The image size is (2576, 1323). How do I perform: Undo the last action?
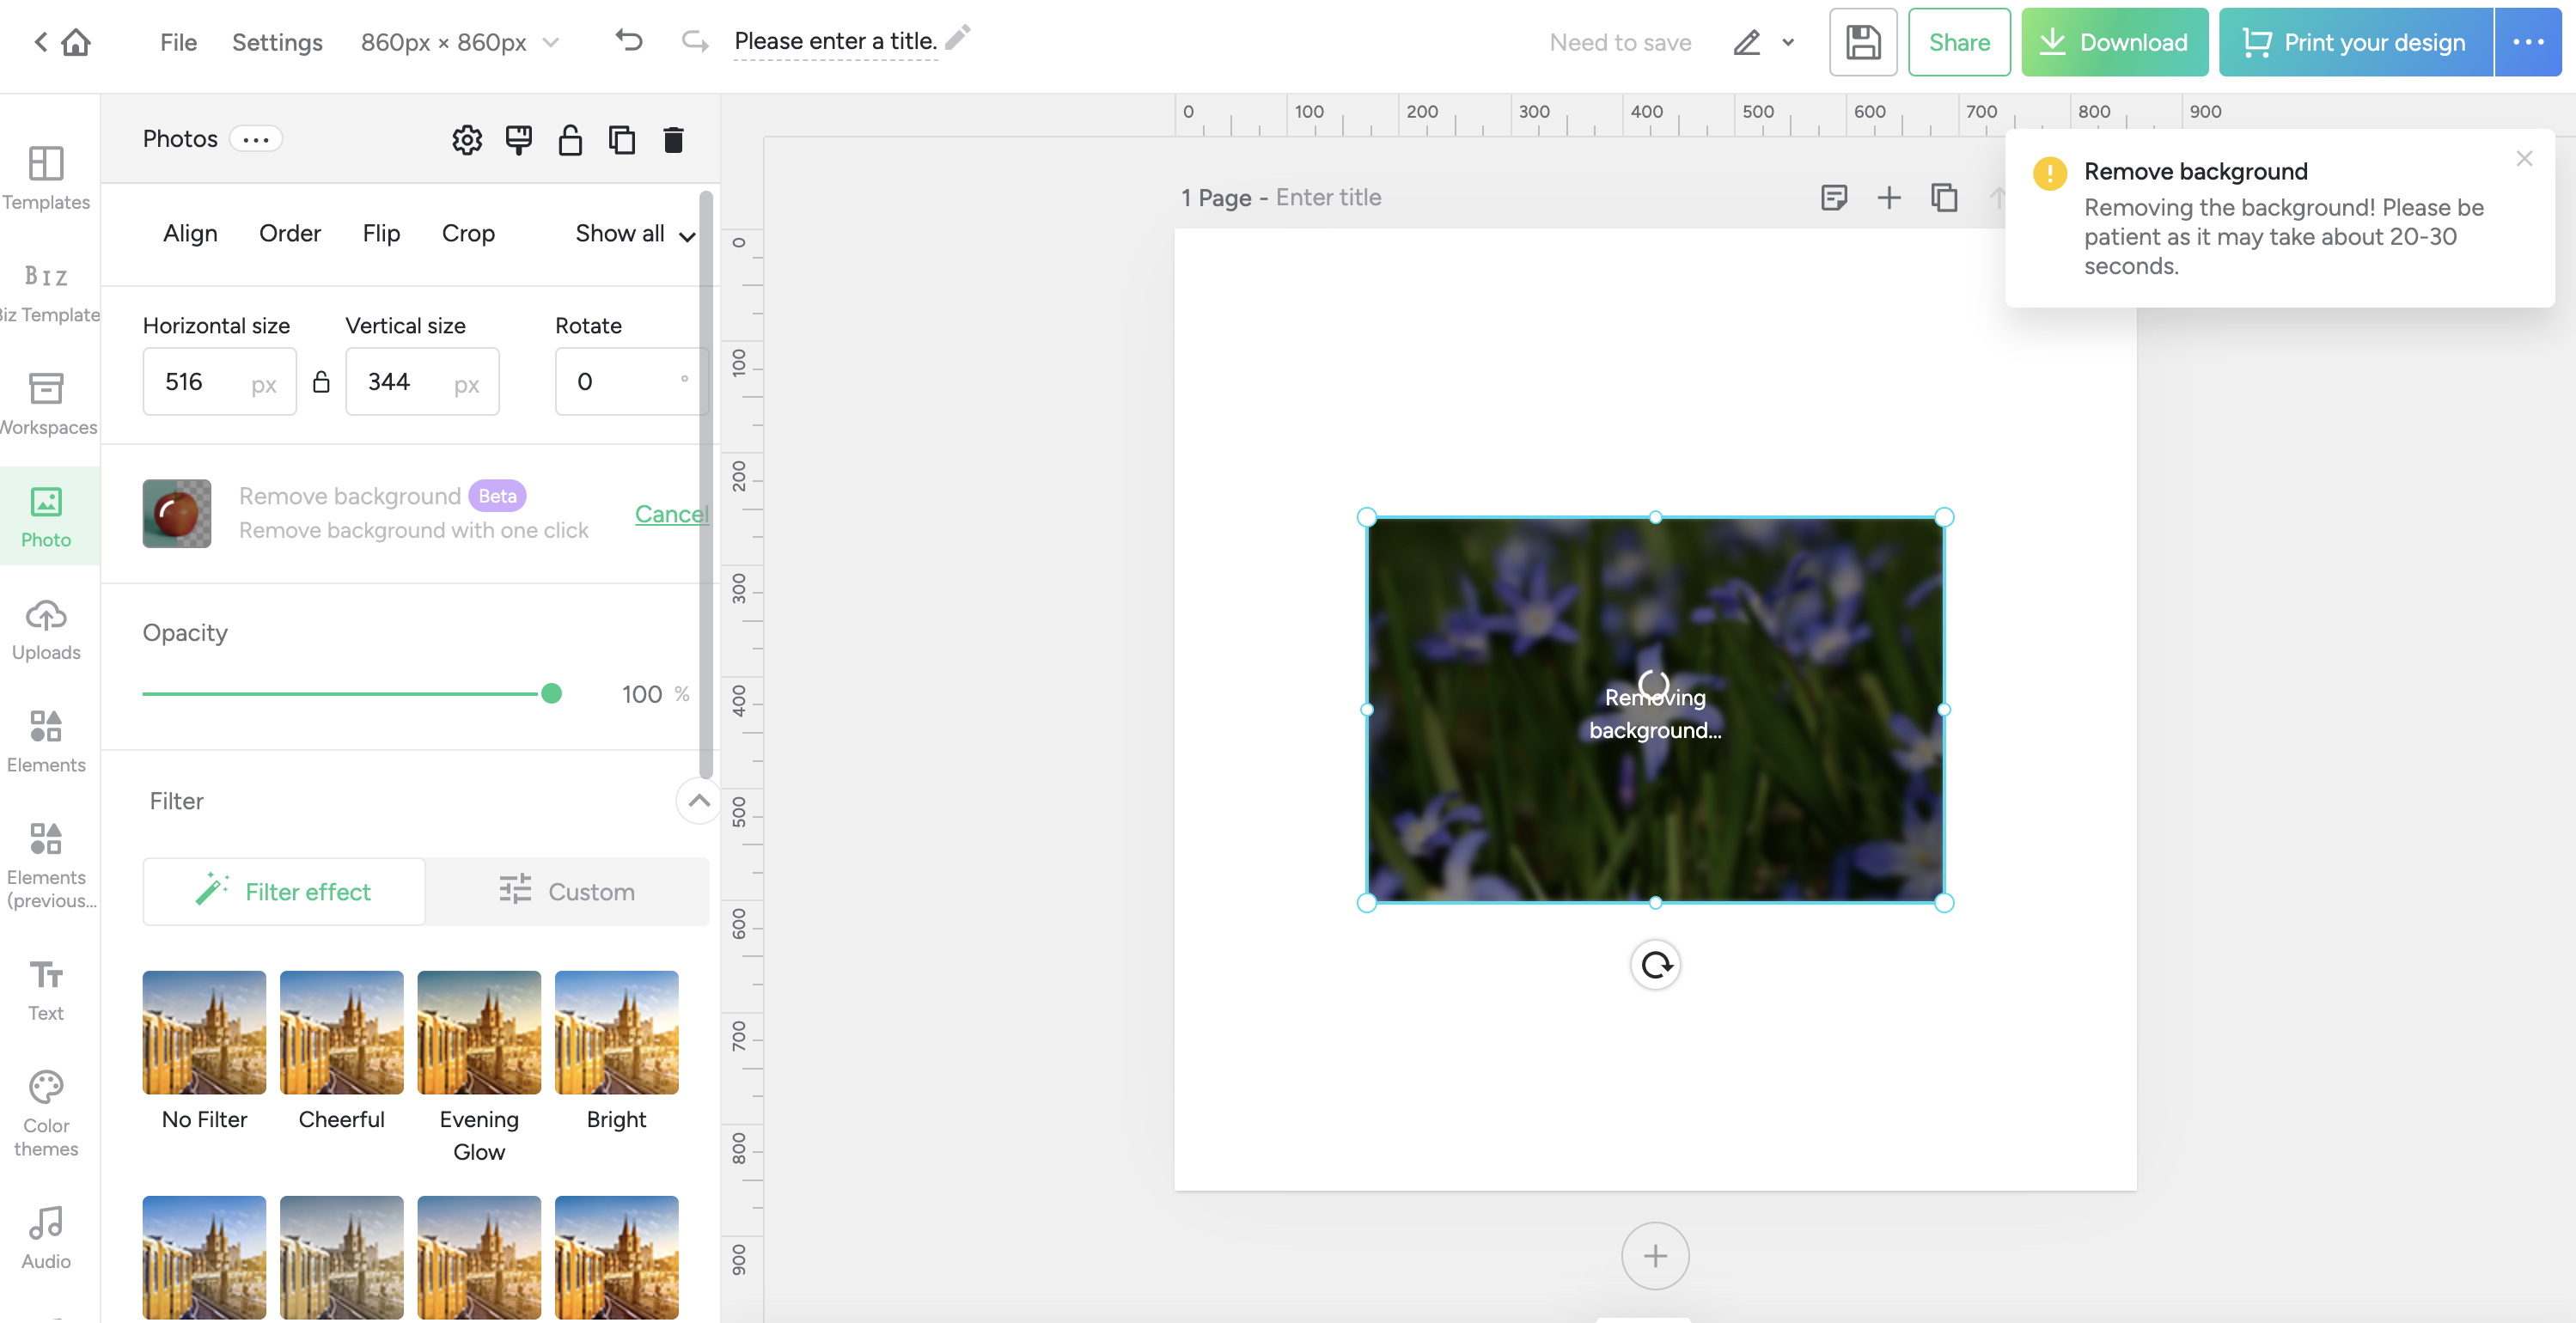point(628,41)
